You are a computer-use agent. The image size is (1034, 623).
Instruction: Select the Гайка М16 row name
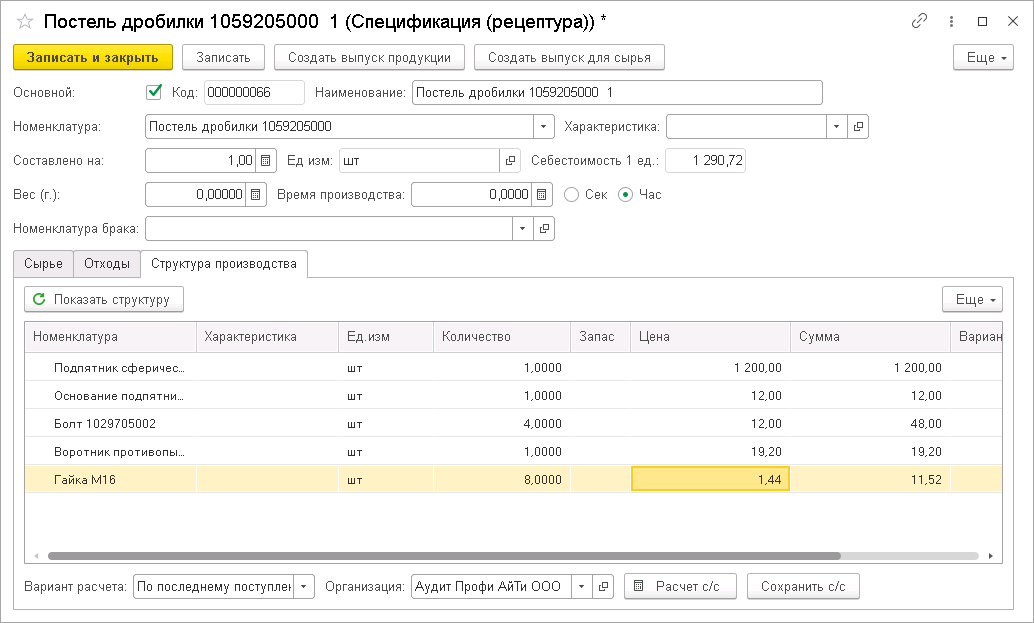(x=84, y=480)
